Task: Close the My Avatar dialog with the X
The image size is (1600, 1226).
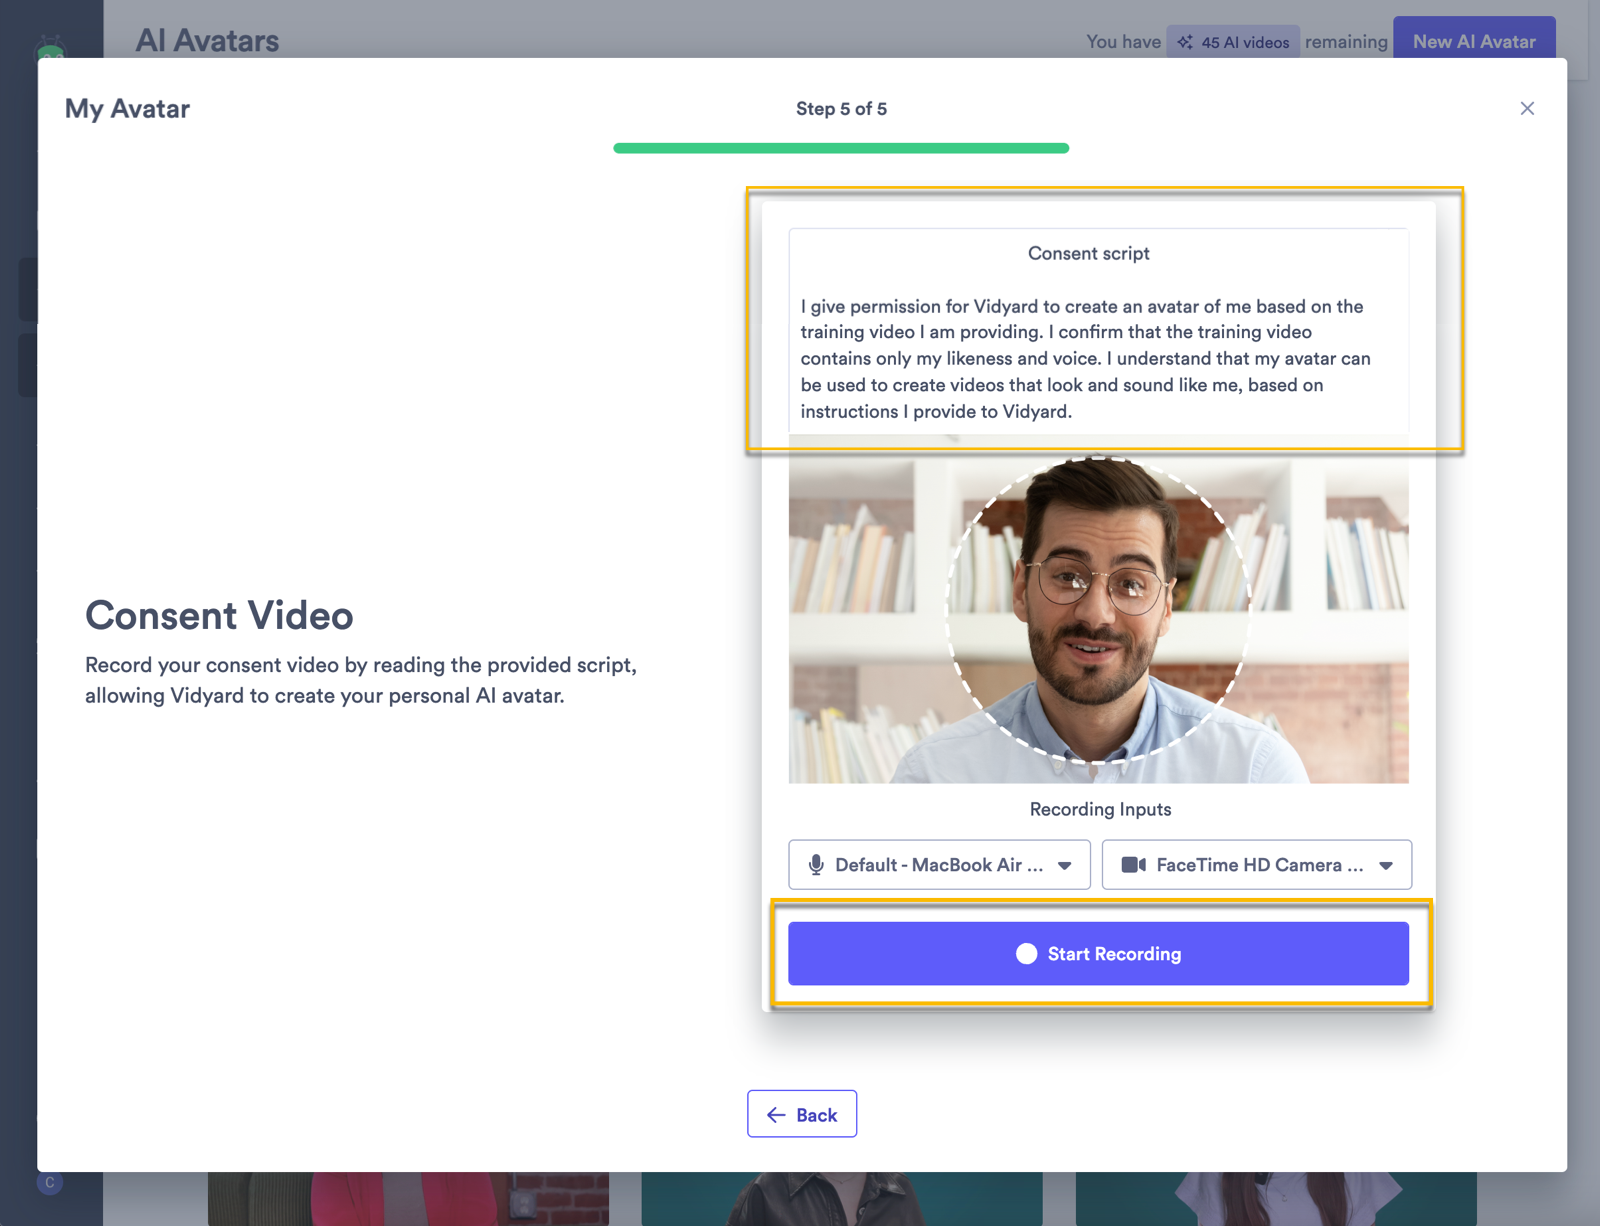Action: pyautogui.click(x=1527, y=108)
